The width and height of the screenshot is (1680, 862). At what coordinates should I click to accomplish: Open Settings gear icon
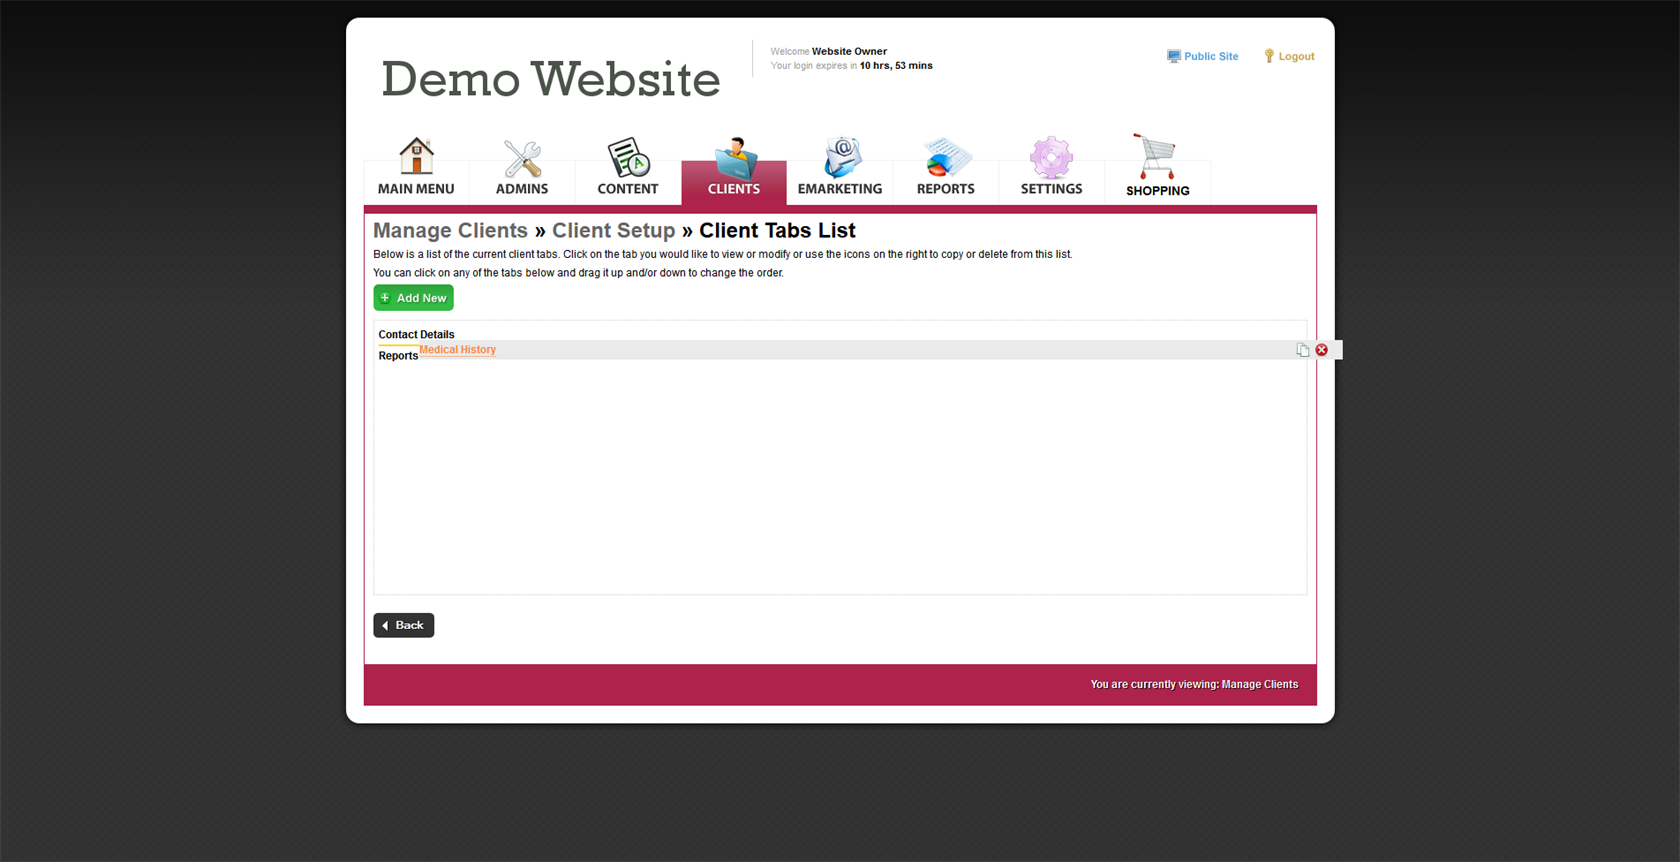pos(1051,158)
